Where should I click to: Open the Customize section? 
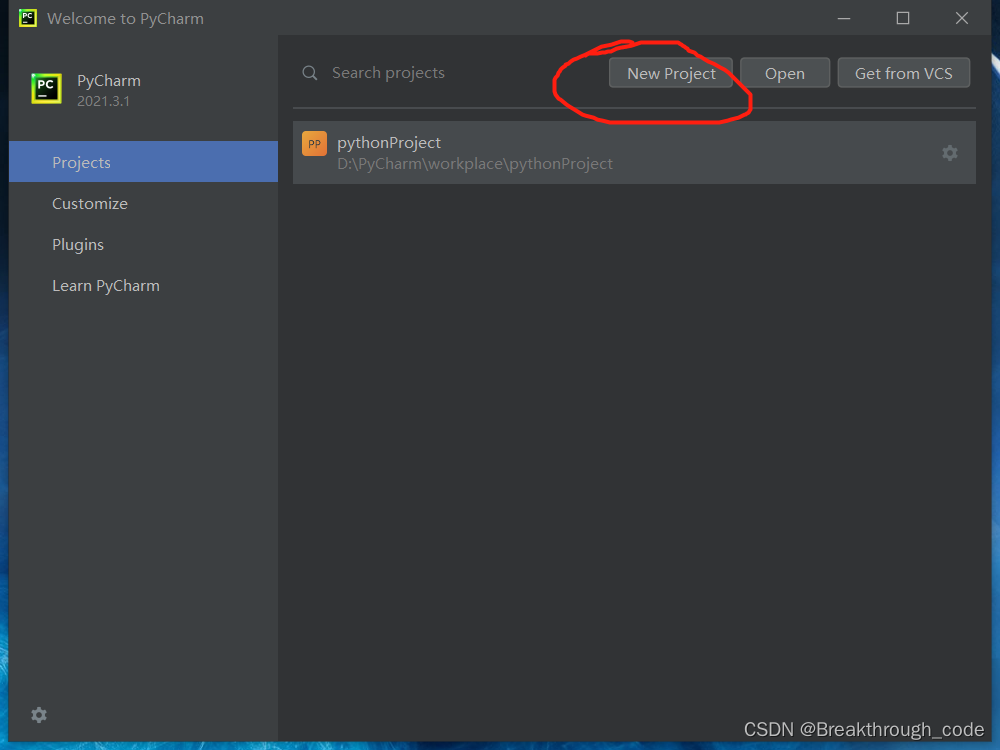143,203
